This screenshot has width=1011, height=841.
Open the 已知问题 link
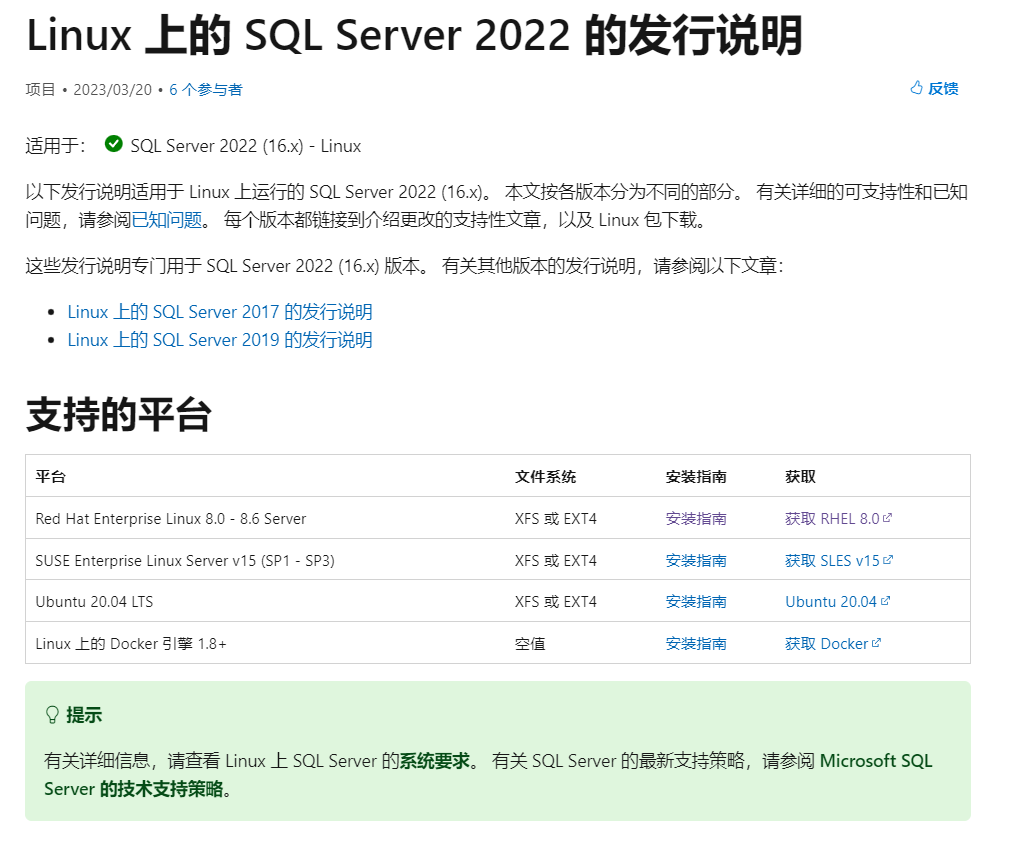tap(167, 220)
